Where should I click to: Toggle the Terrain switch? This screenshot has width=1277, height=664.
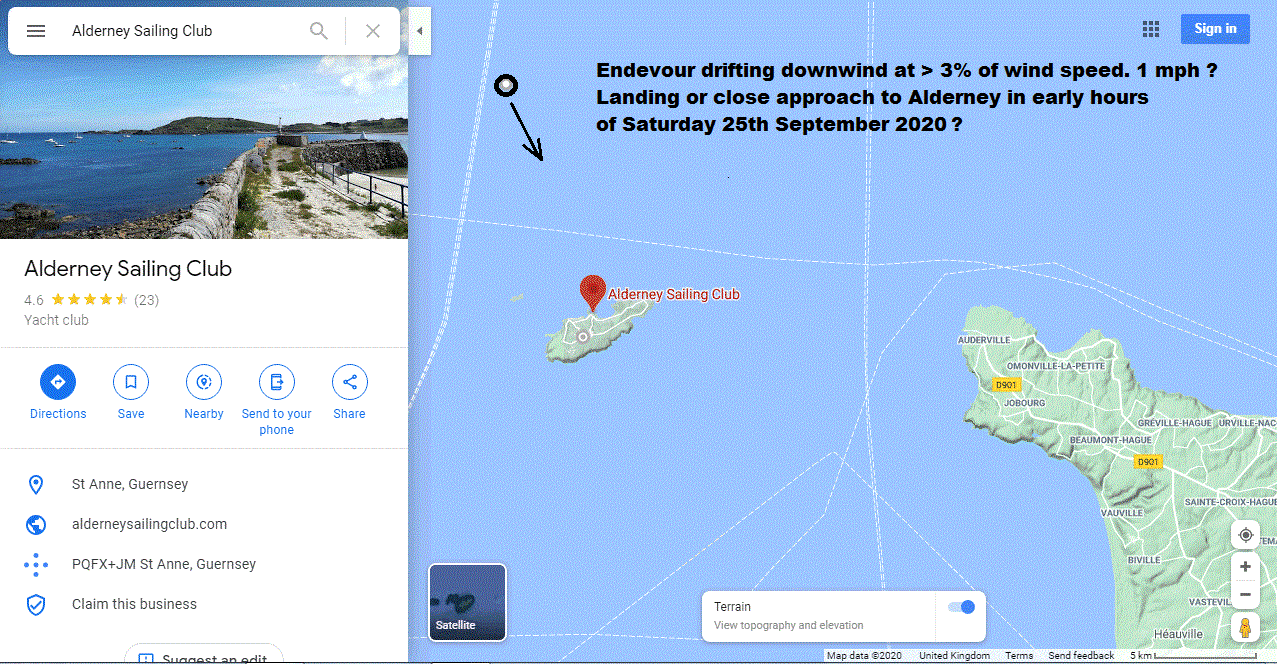pyautogui.click(x=961, y=607)
